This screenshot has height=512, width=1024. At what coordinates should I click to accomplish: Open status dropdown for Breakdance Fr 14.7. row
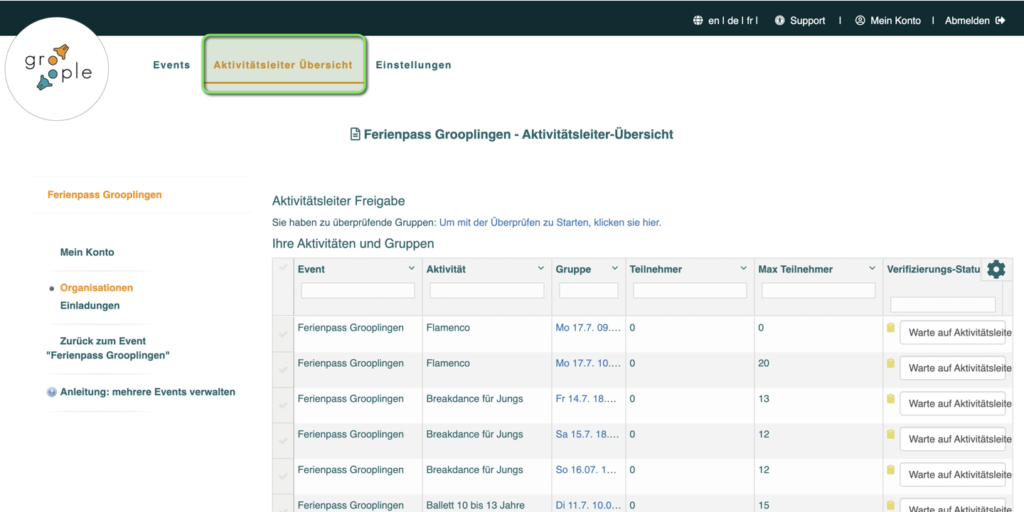pos(955,404)
